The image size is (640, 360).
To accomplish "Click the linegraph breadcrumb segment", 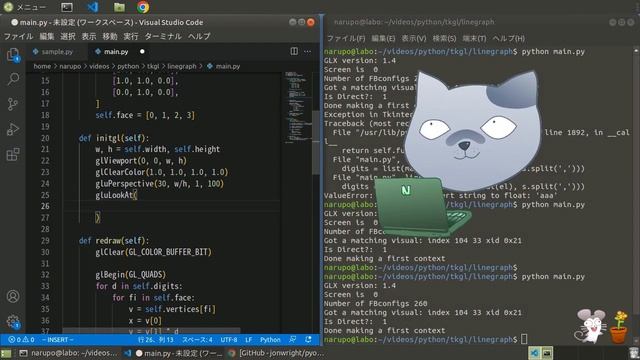I will point(182,66).
